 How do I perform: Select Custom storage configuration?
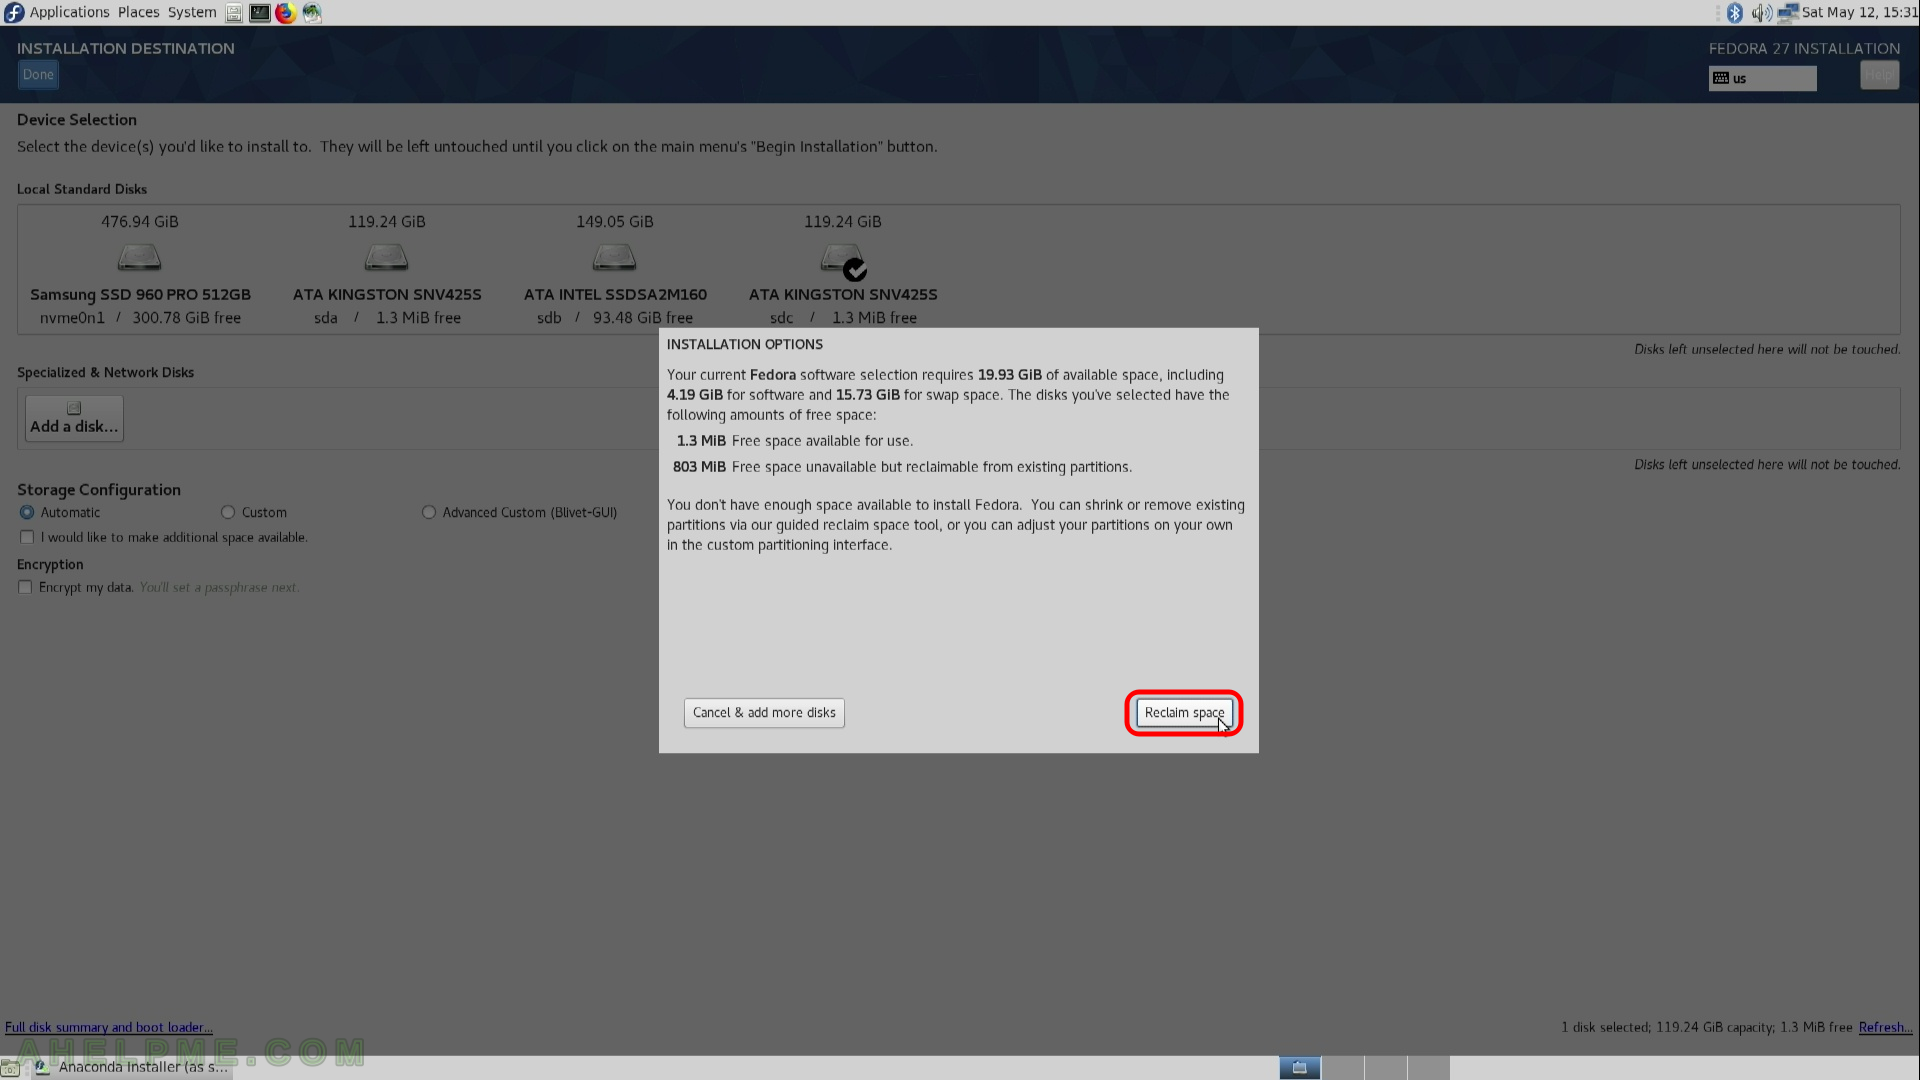228,512
